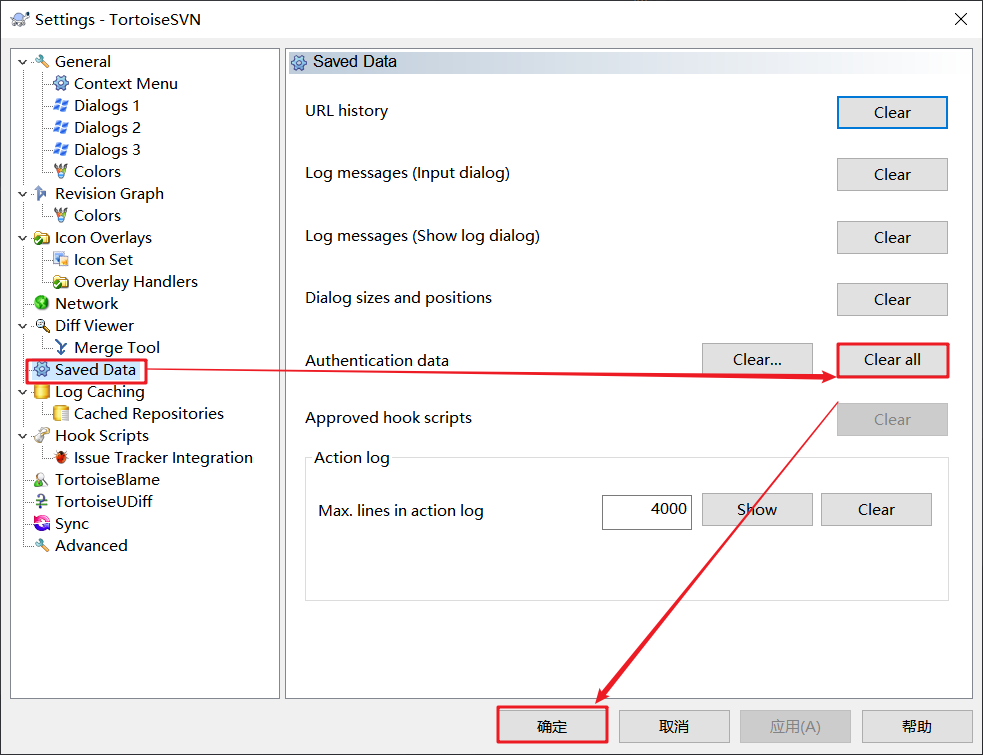Click the Saved Data gear icon in tree

point(41,369)
